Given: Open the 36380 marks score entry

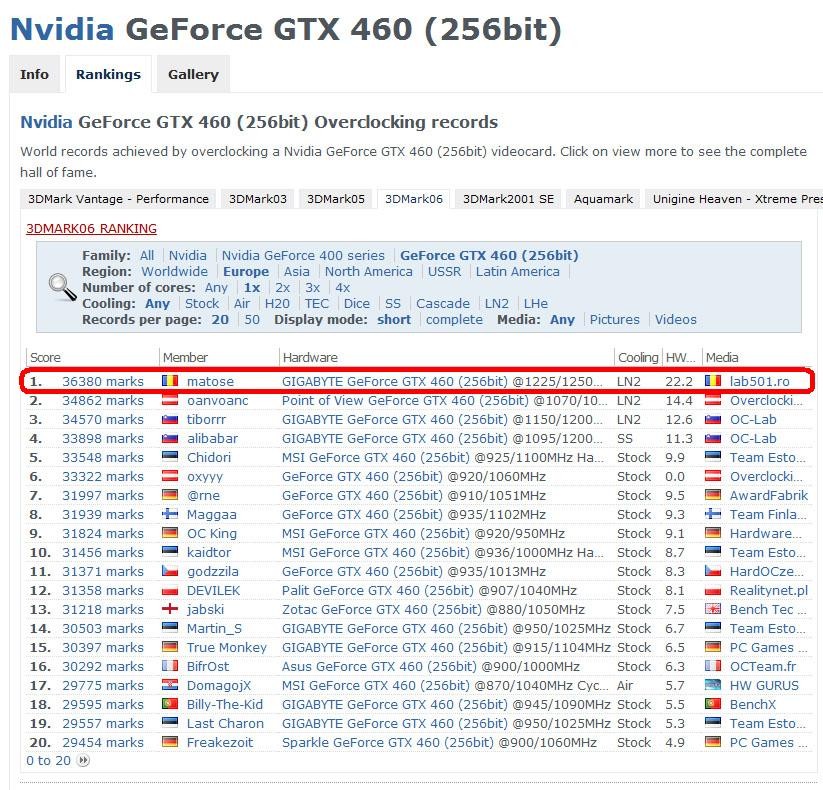Looking at the screenshot, I should pyautogui.click(x=103, y=381).
